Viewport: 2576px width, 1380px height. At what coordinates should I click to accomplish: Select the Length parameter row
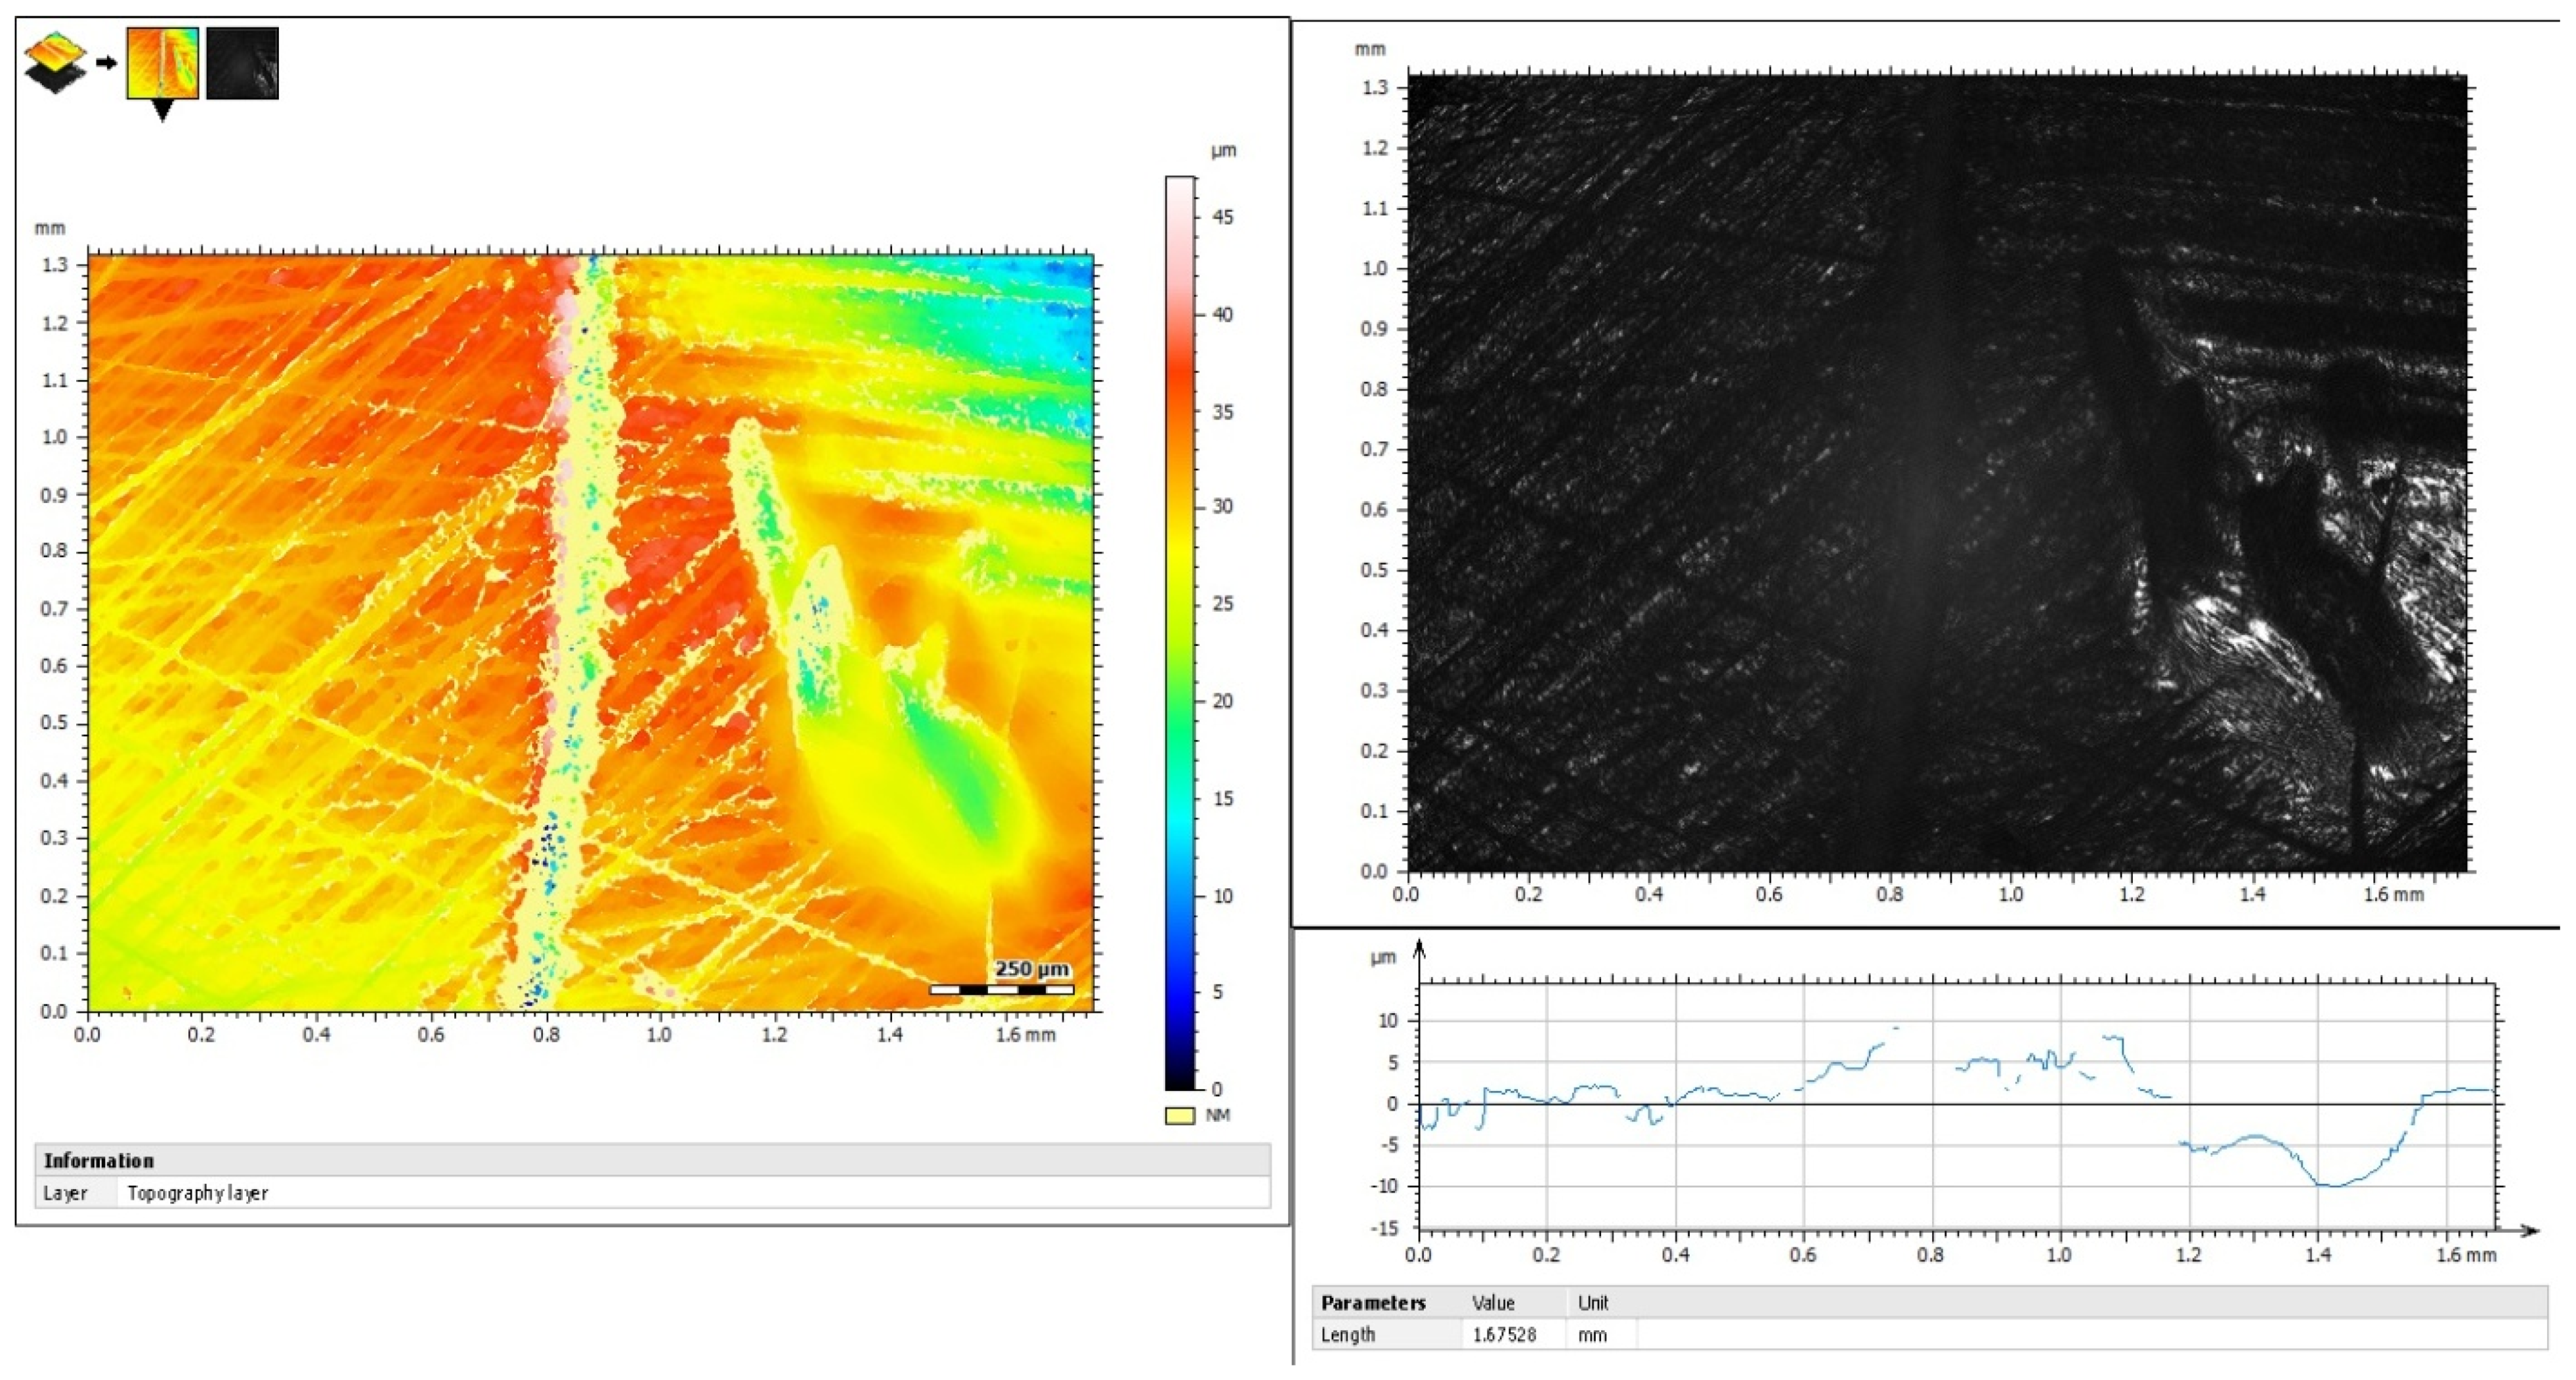point(1347,1335)
